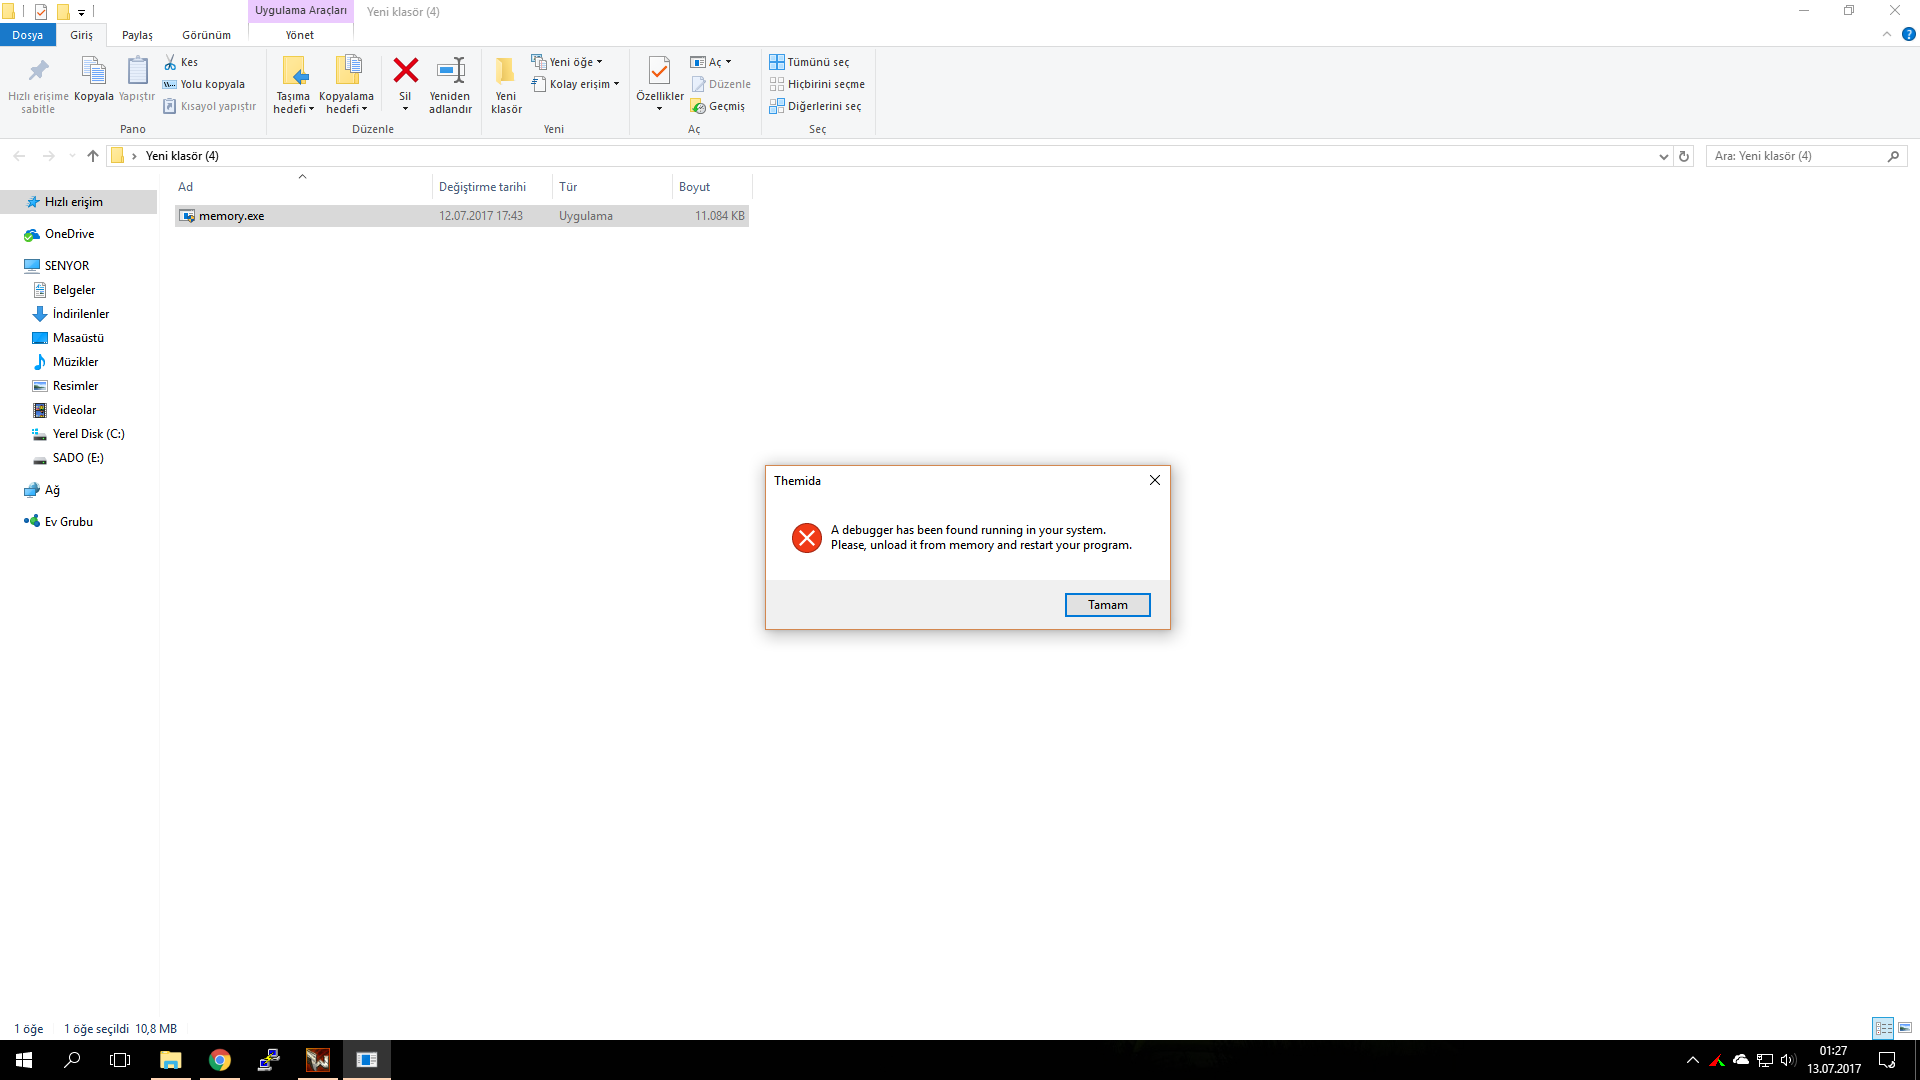Expand Kopyalama hedefi copy-to dropdown

pos(346,103)
